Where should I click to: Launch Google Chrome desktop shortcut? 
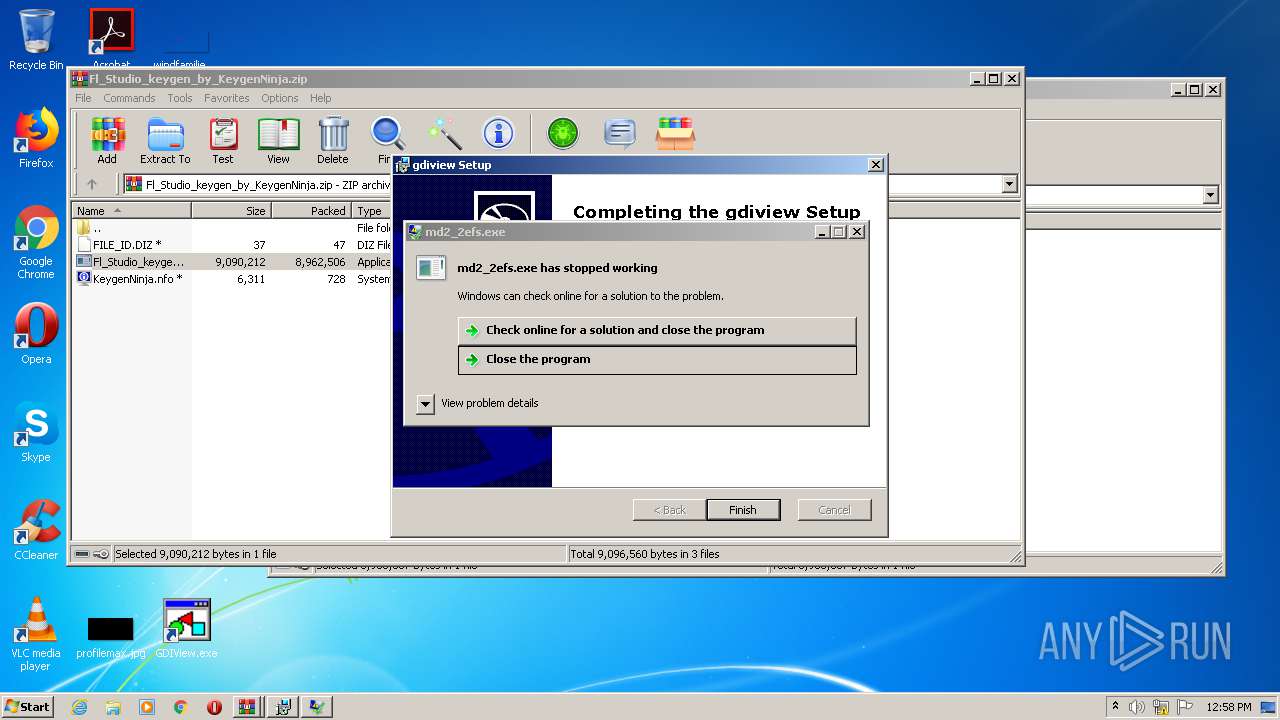tap(36, 243)
